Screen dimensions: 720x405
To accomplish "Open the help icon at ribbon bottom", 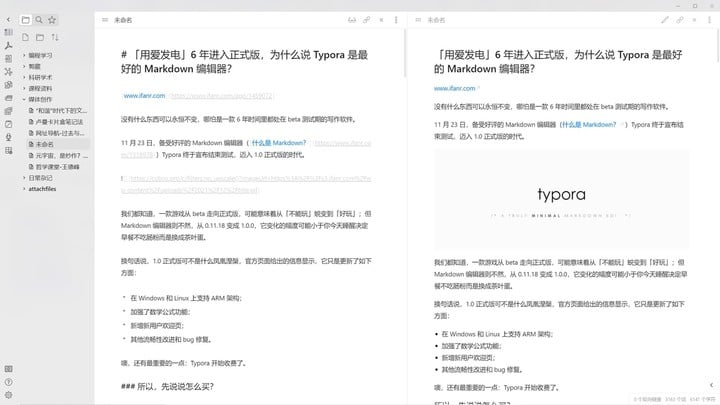I will point(8,382).
